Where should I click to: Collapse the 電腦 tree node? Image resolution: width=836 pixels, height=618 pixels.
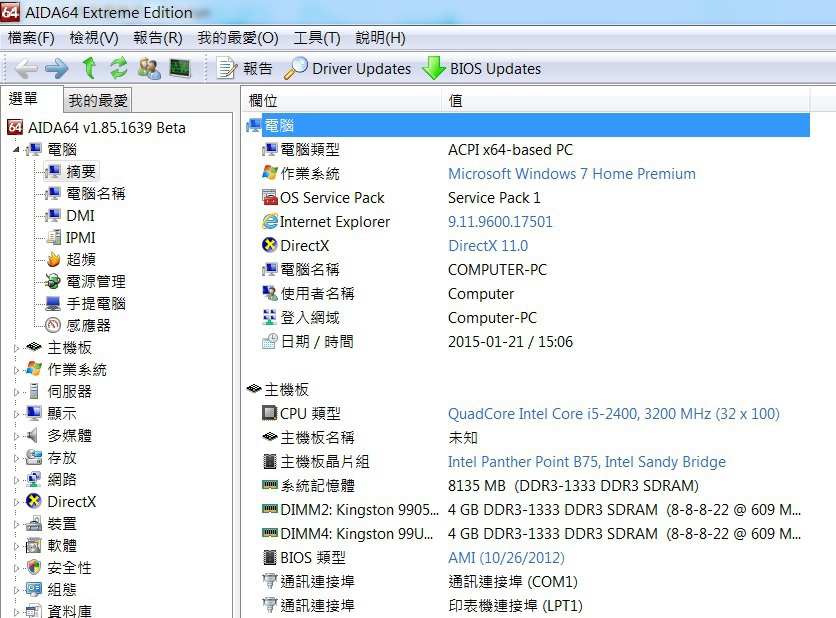(x=16, y=150)
